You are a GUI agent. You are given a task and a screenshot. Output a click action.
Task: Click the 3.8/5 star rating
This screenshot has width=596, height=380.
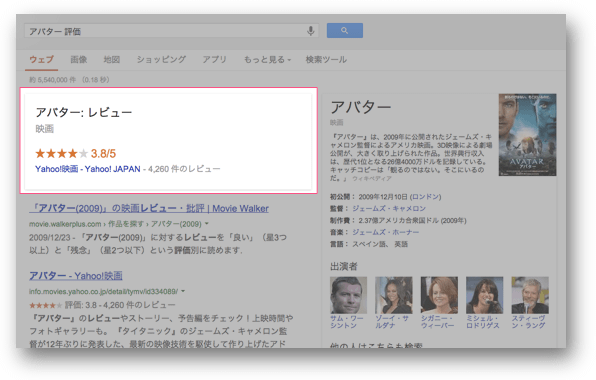point(75,154)
